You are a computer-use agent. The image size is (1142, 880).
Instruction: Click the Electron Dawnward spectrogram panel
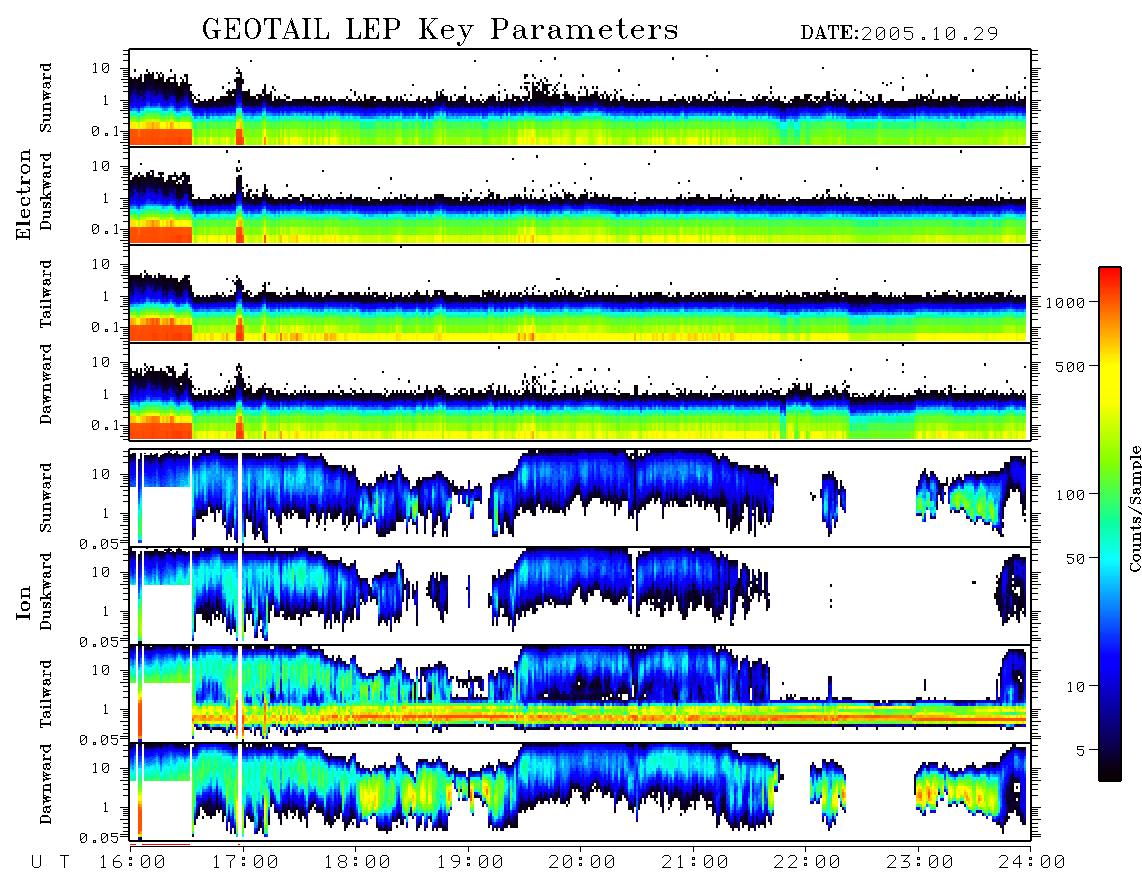pyautogui.click(x=580, y=392)
